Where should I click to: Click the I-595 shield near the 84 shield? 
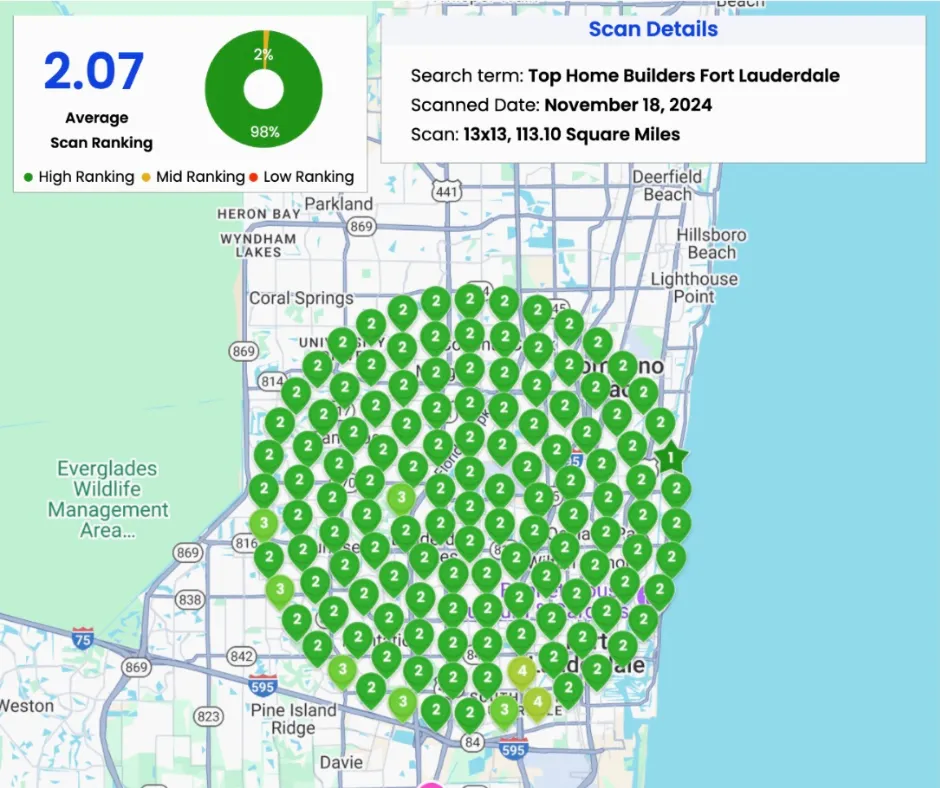click(x=513, y=749)
